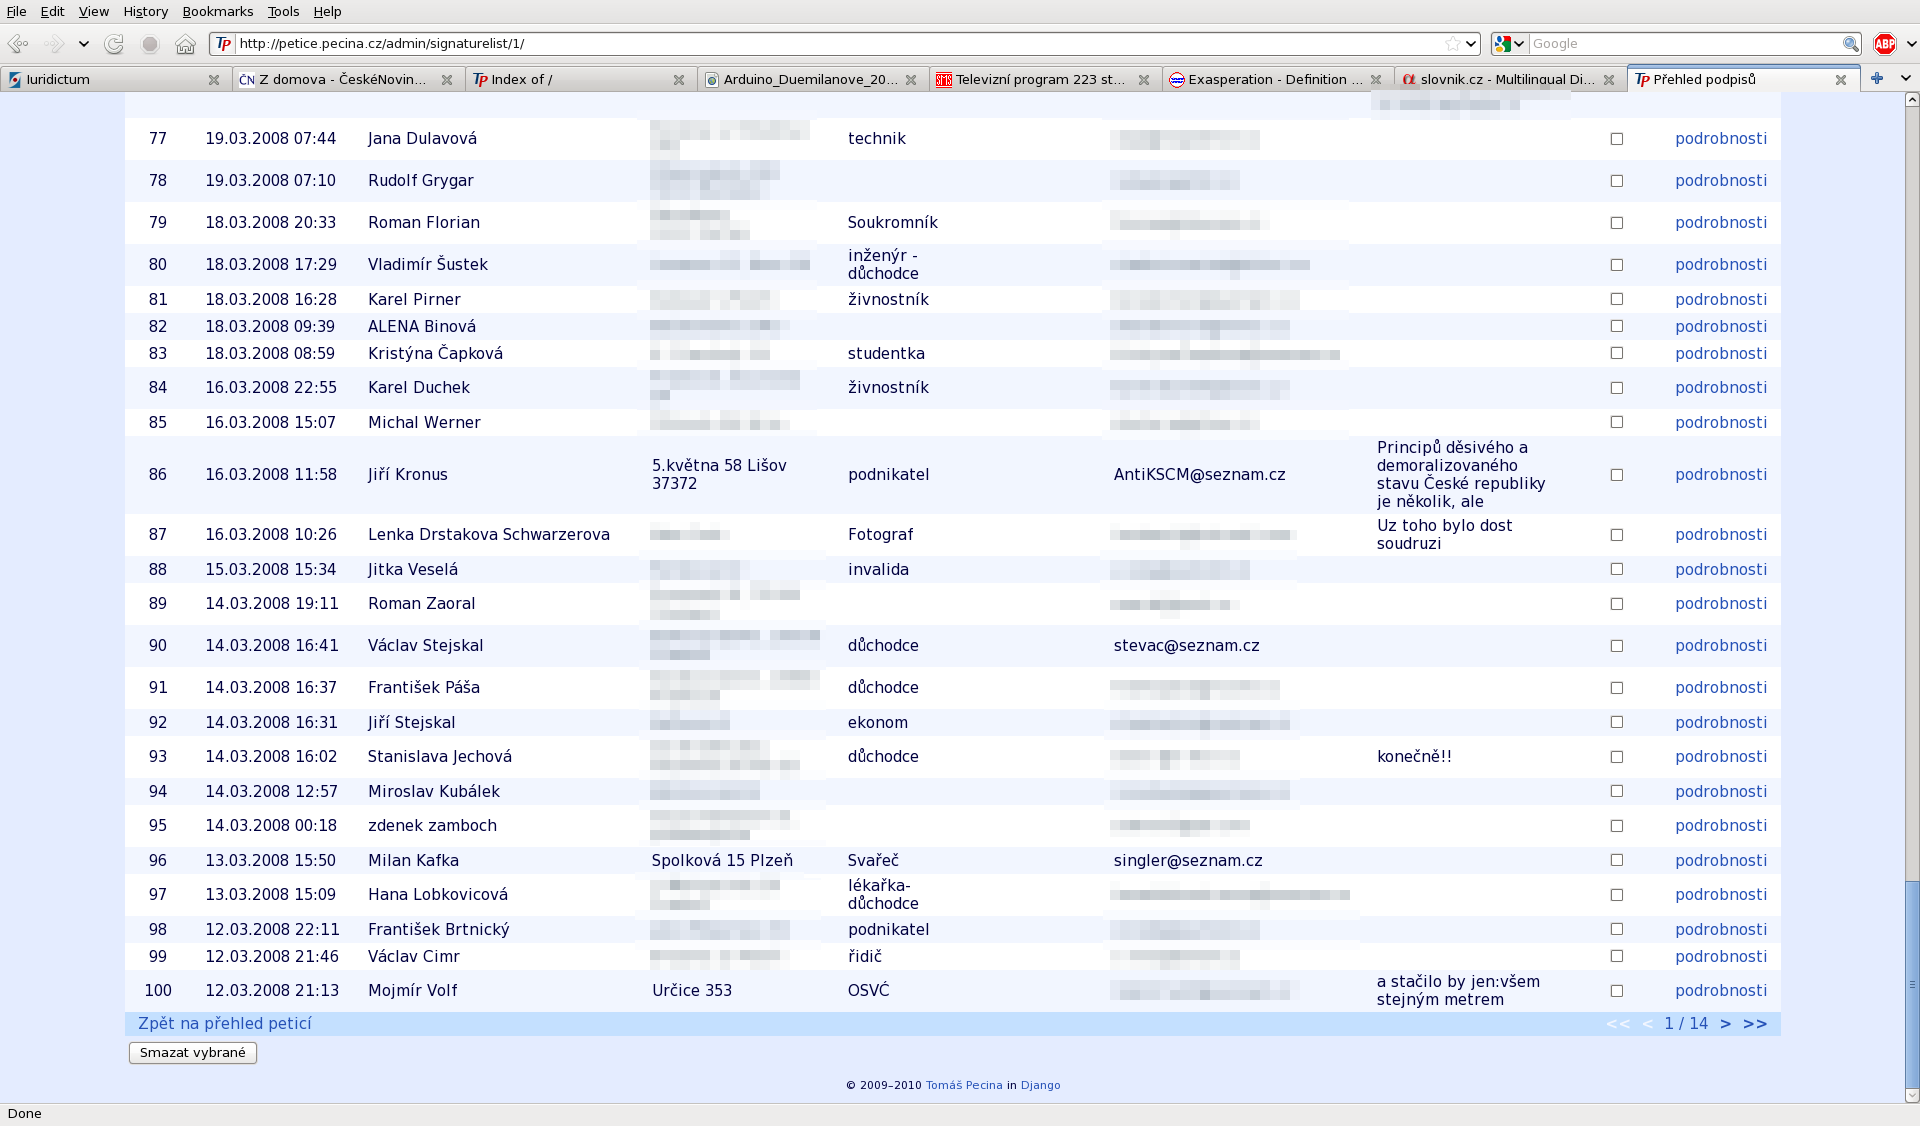Open the History menu
This screenshot has width=1920, height=1126.
pos(145,11)
